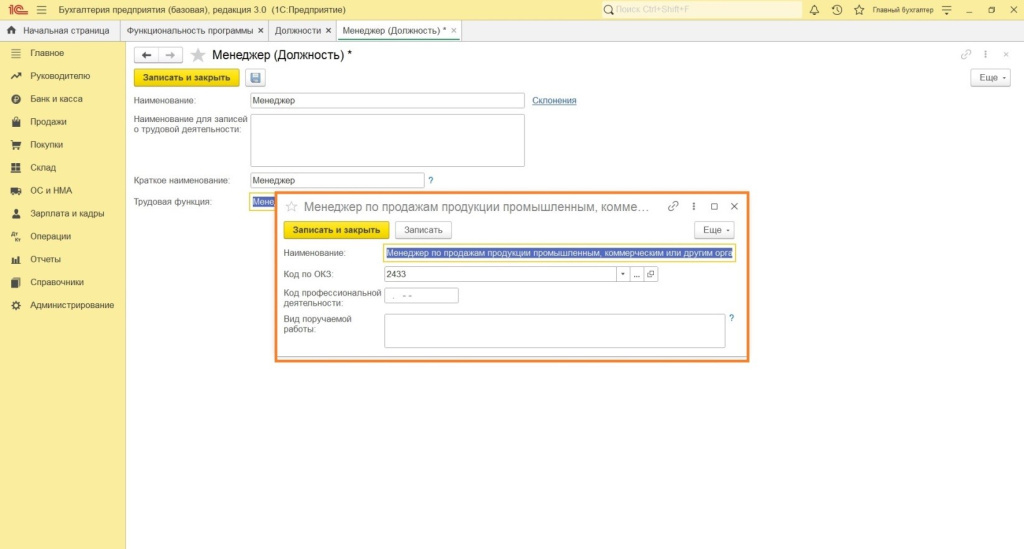Go to Справочники in the sidebar
This screenshot has width=1024, height=549.
(x=56, y=282)
